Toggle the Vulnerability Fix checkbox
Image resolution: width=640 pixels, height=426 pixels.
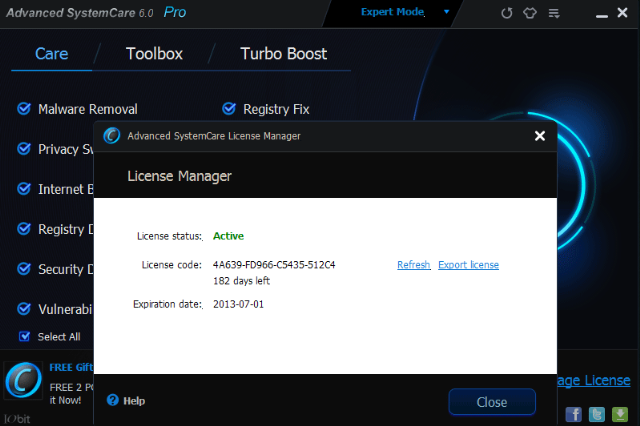pyautogui.click(x=24, y=308)
